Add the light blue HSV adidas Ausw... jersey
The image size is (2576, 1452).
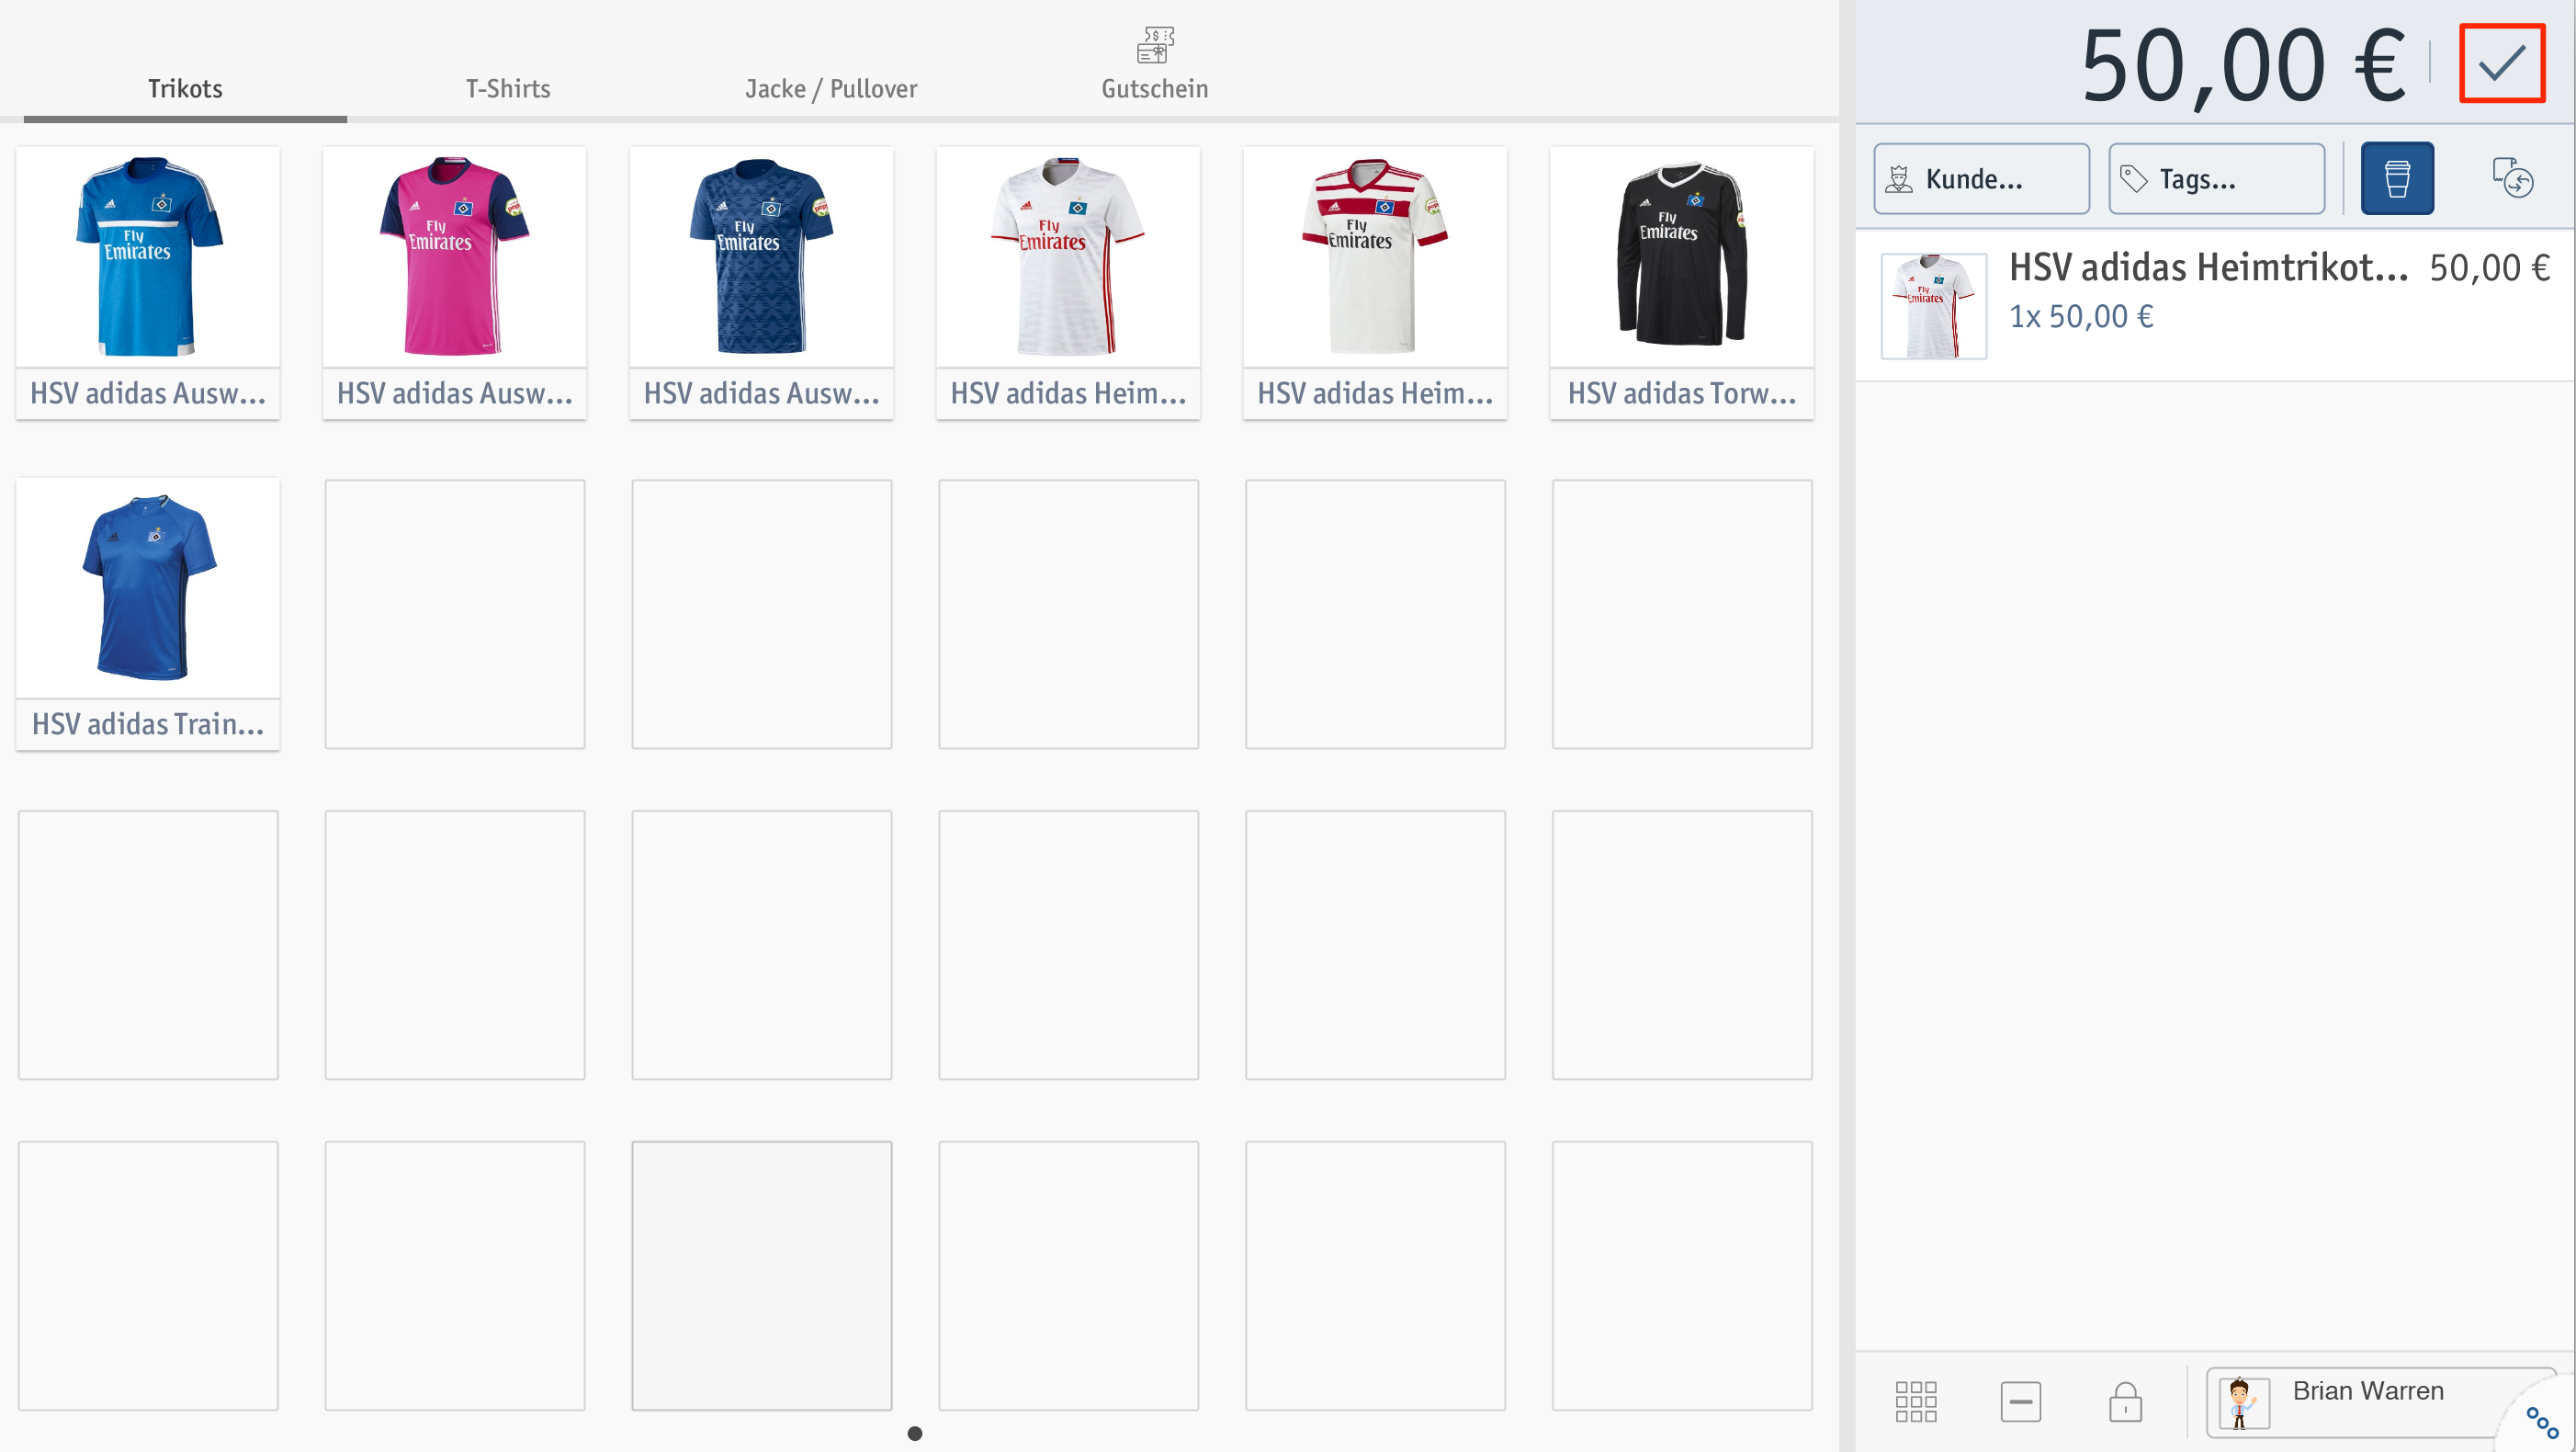coord(148,283)
